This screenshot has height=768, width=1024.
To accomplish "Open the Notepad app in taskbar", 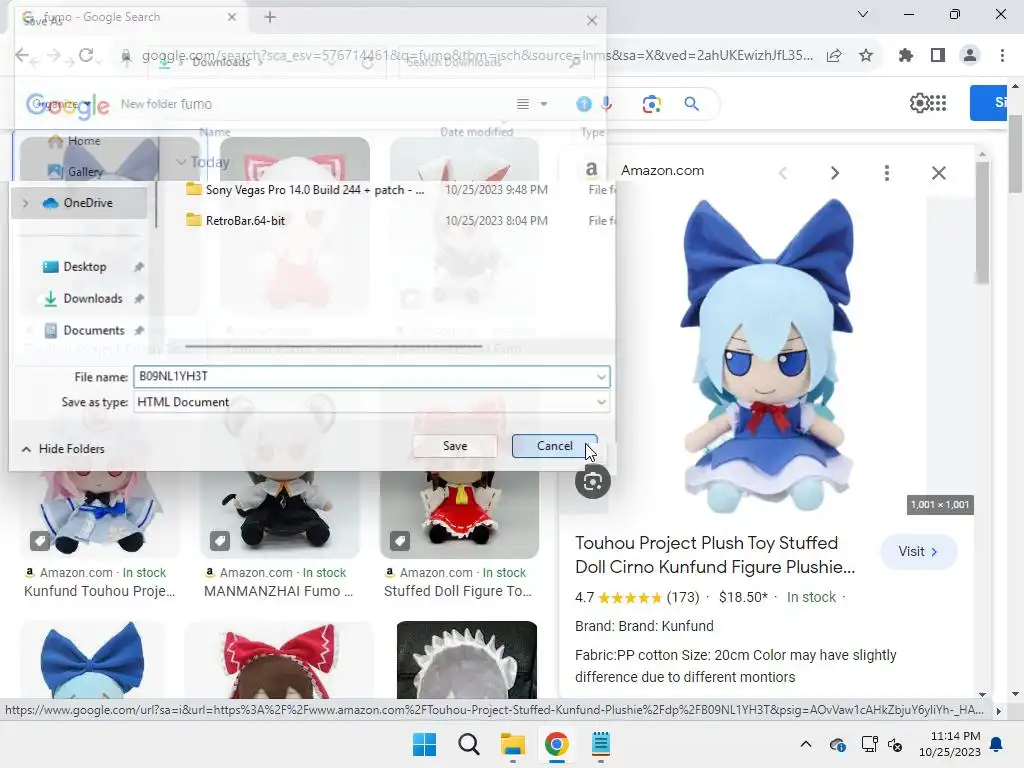I will (x=600, y=744).
